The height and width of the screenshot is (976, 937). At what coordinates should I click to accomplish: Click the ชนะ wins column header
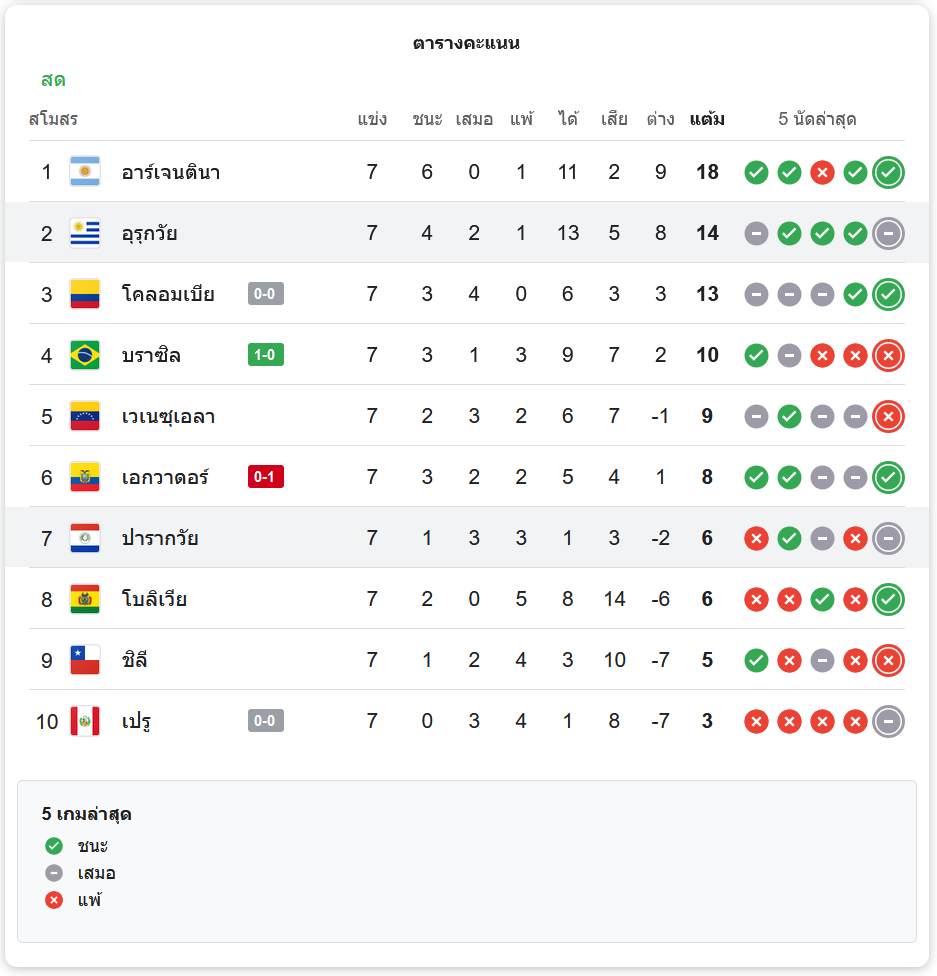[427, 120]
